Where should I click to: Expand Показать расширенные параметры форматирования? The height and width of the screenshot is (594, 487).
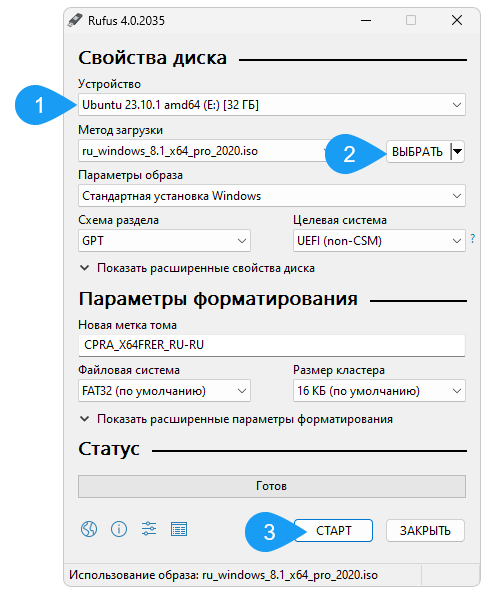coord(237,419)
